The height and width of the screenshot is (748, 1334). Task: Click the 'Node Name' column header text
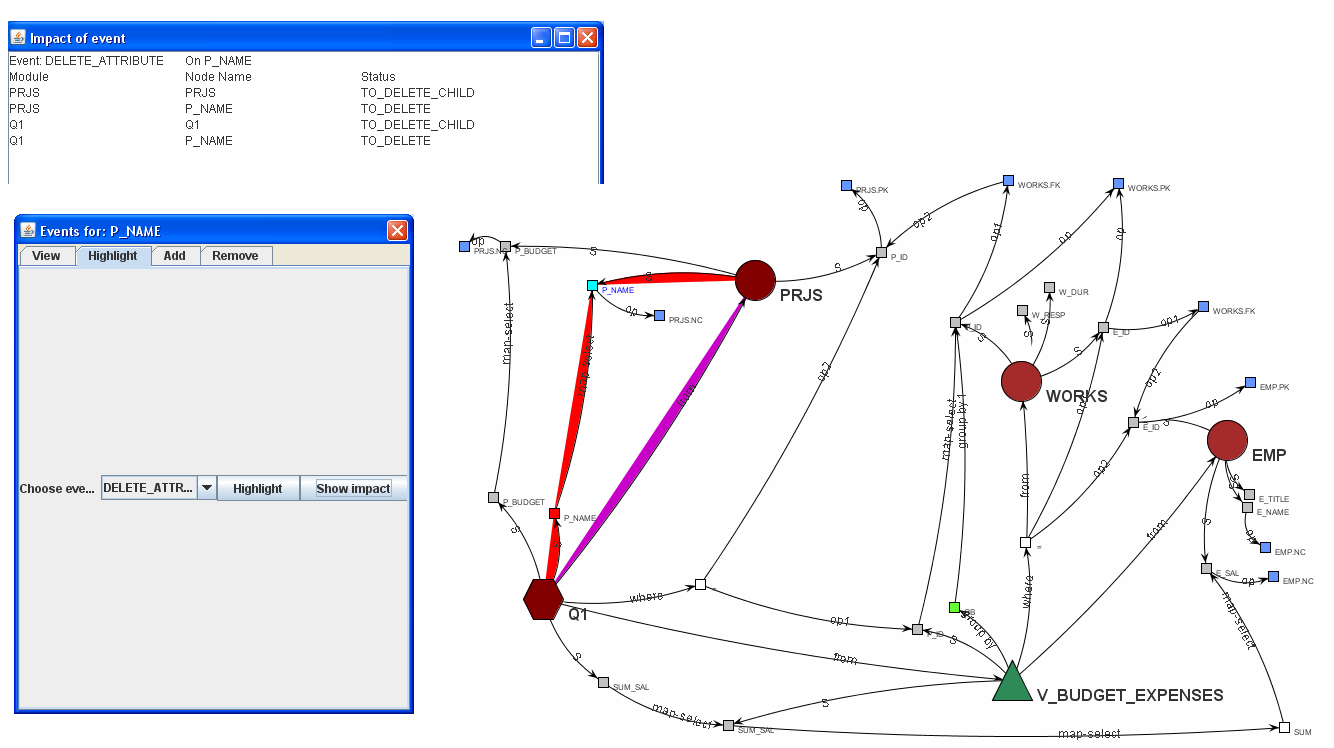218,77
